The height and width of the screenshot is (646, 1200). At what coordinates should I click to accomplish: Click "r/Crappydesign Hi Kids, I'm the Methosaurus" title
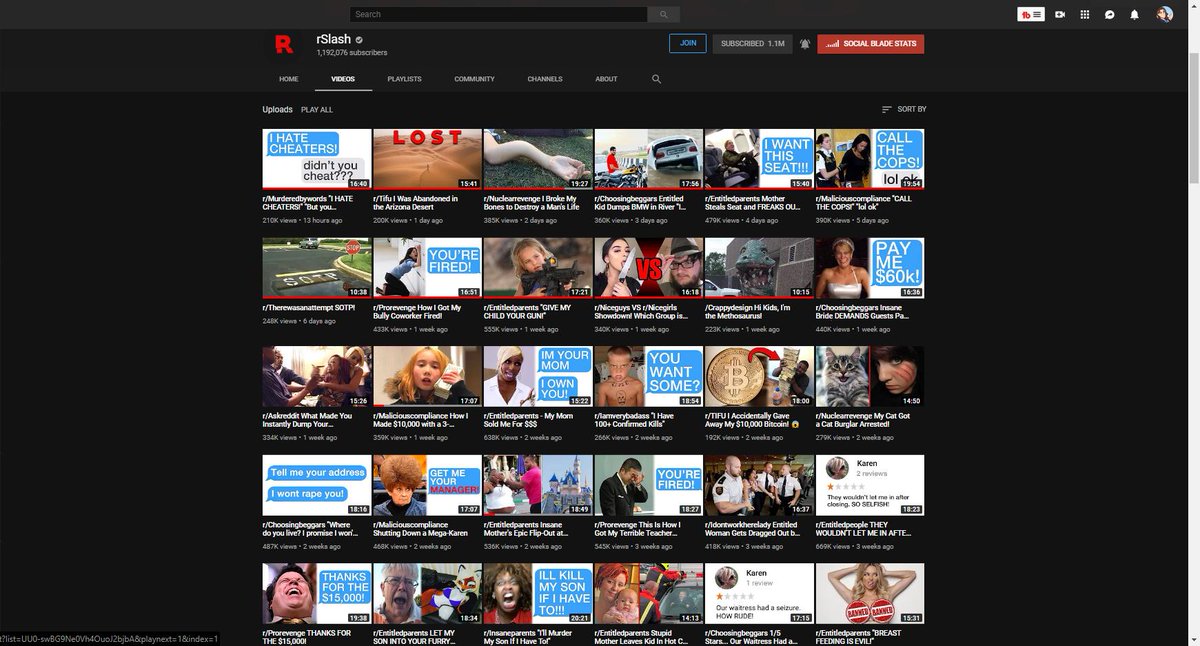[748, 311]
